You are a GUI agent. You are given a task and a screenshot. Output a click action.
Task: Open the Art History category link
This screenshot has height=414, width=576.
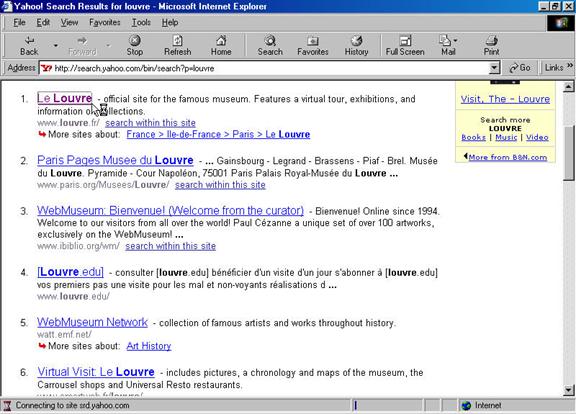(149, 346)
